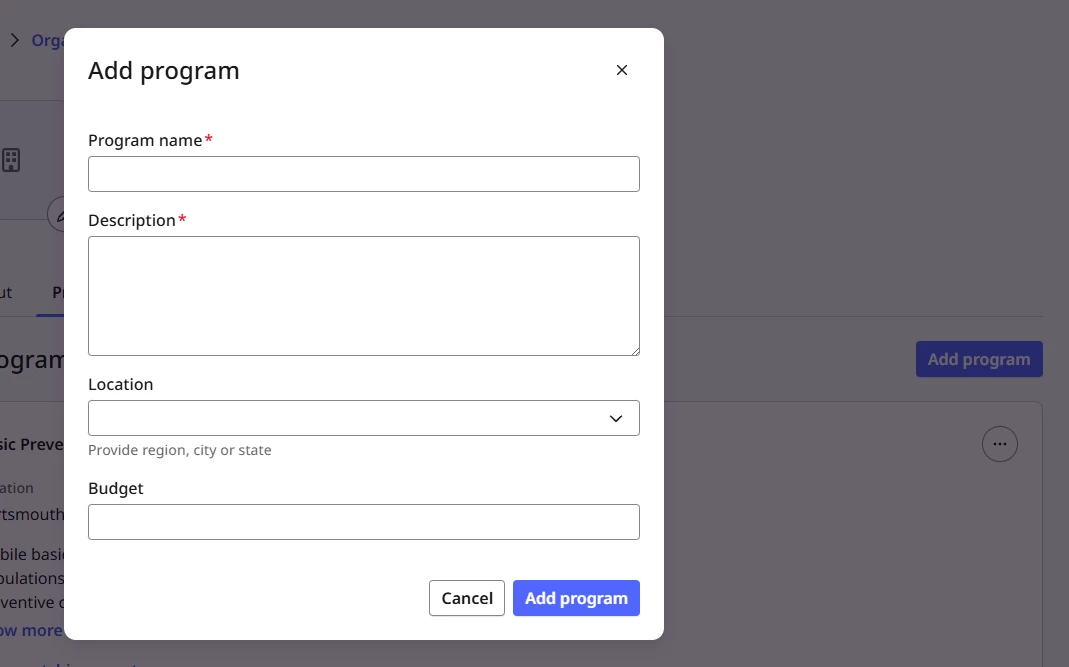Viewport: 1069px width, 667px height.
Task: Click inside the Description text area
Action: [363, 296]
